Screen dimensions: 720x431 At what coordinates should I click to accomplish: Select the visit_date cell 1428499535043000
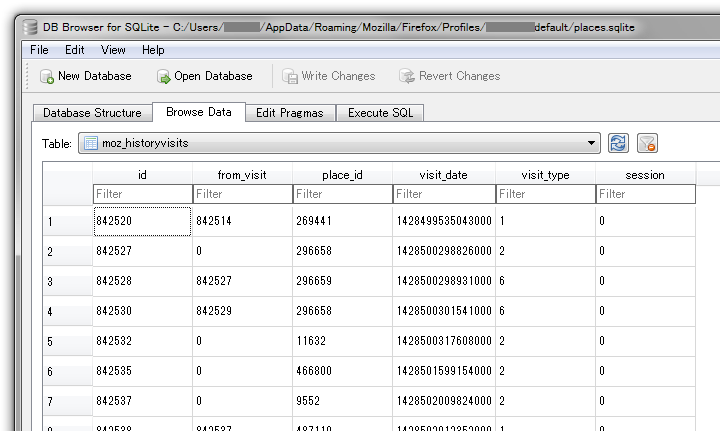pyautogui.click(x=444, y=221)
